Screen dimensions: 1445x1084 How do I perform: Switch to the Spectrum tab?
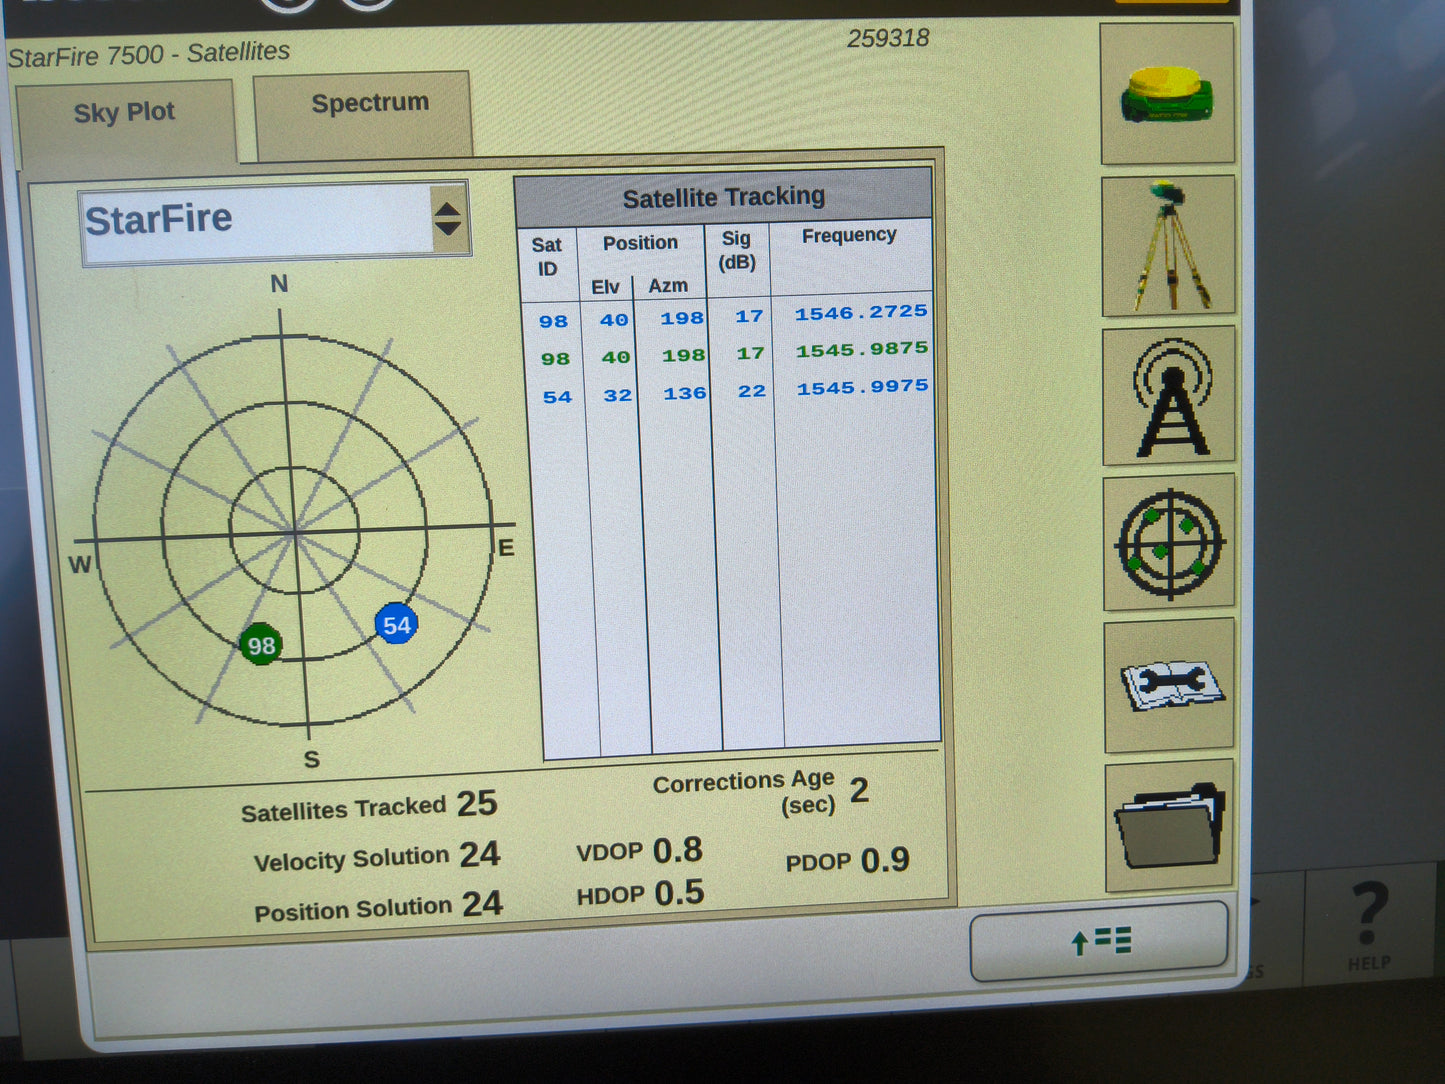[x=369, y=104]
